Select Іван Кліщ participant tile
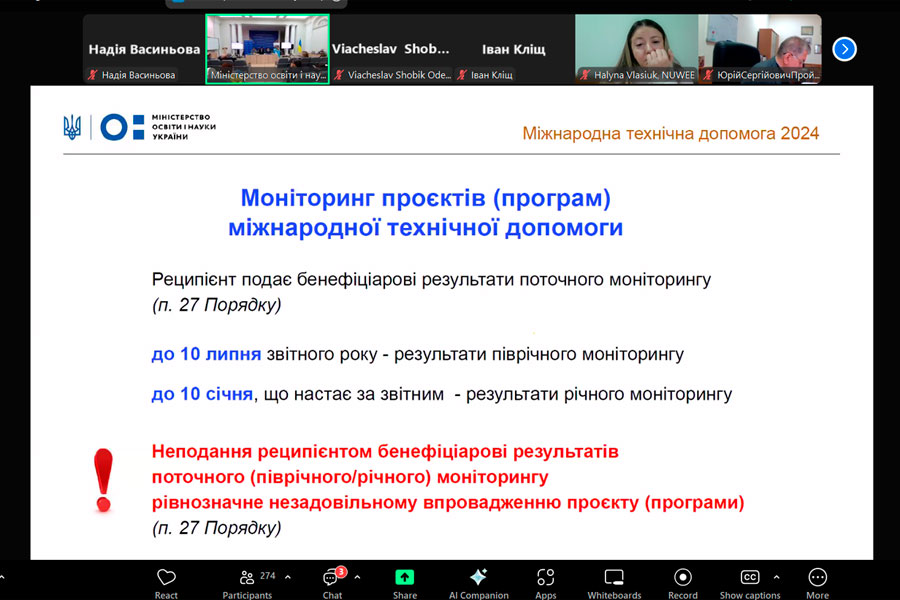The height and width of the screenshot is (600, 900). tap(513, 49)
